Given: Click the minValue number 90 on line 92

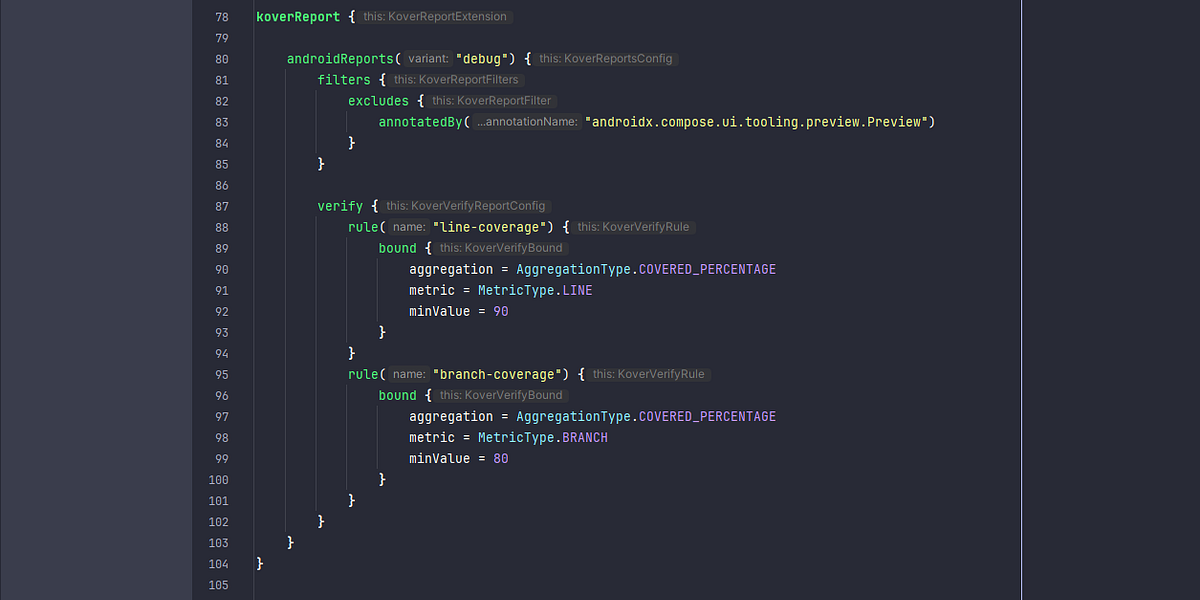Looking at the screenshot, I should pos(502,310).
